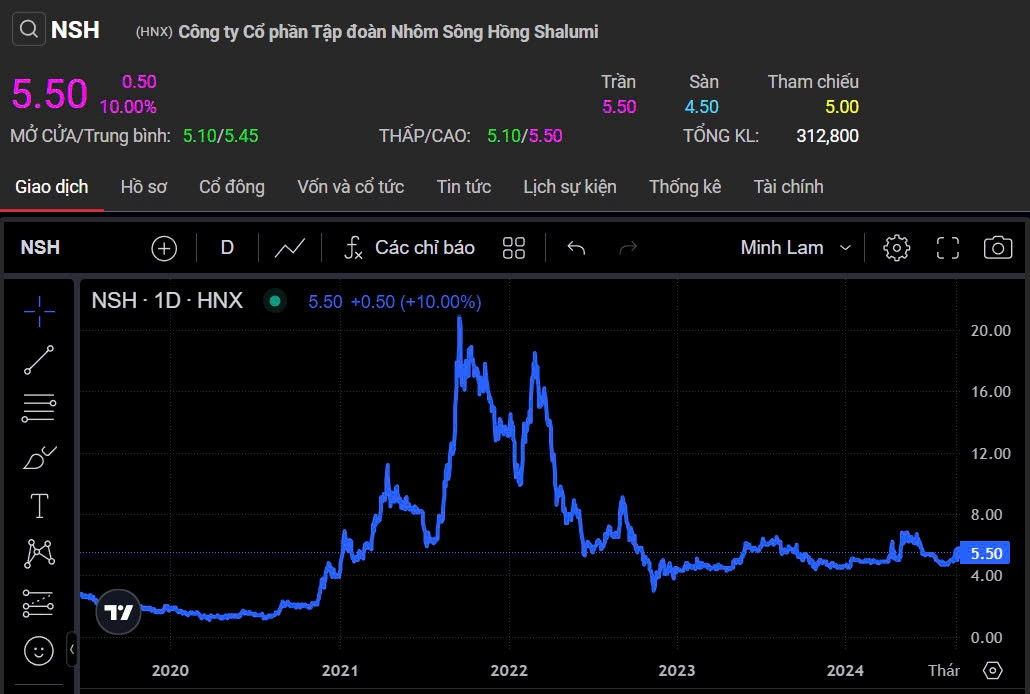Select the crosshair cursor tool
The image size is (1030, 694).
point(39,311)
